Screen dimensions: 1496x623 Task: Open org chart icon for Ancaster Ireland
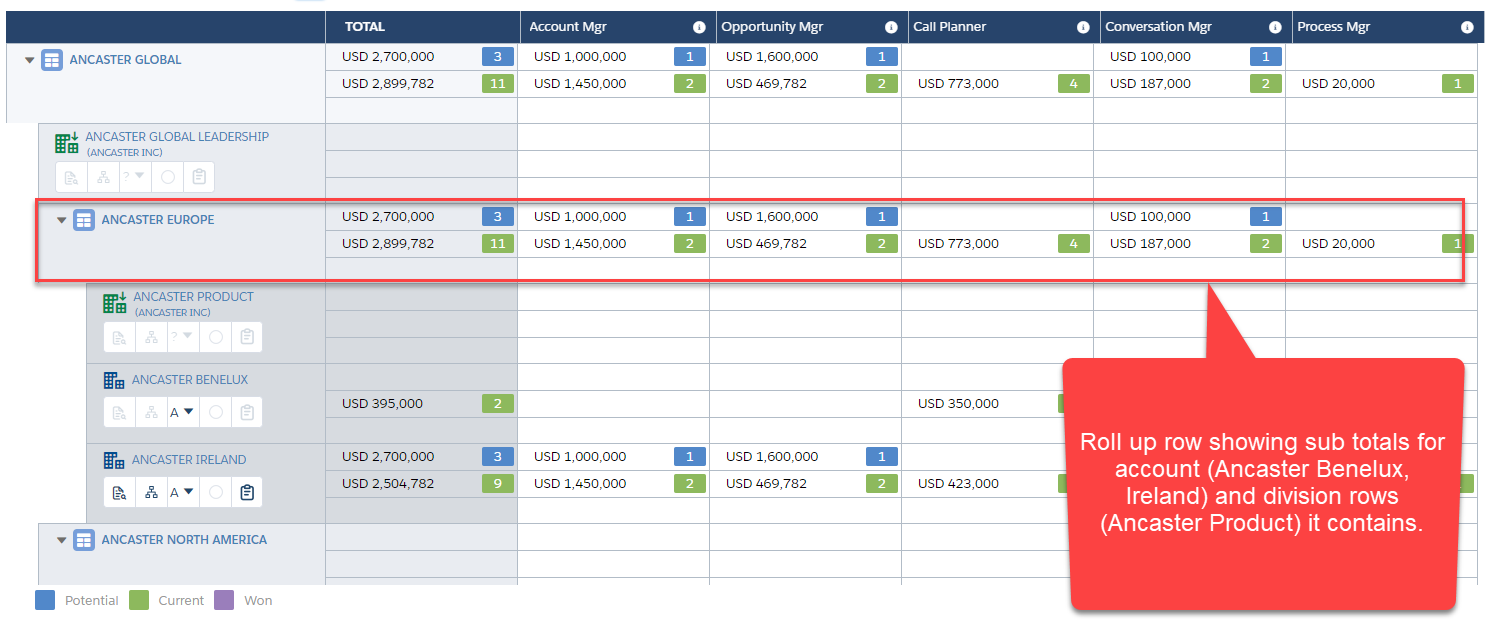click(x=151, y=492)
